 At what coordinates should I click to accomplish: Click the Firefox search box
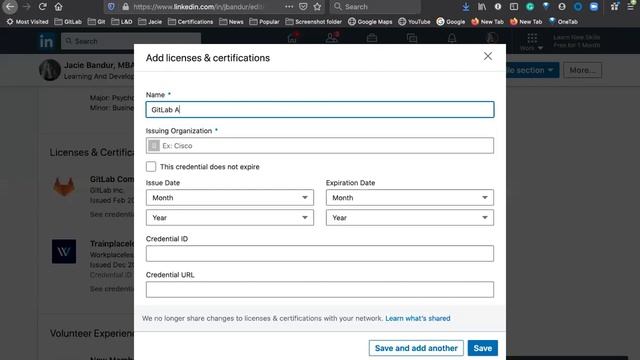click(375, 7)
